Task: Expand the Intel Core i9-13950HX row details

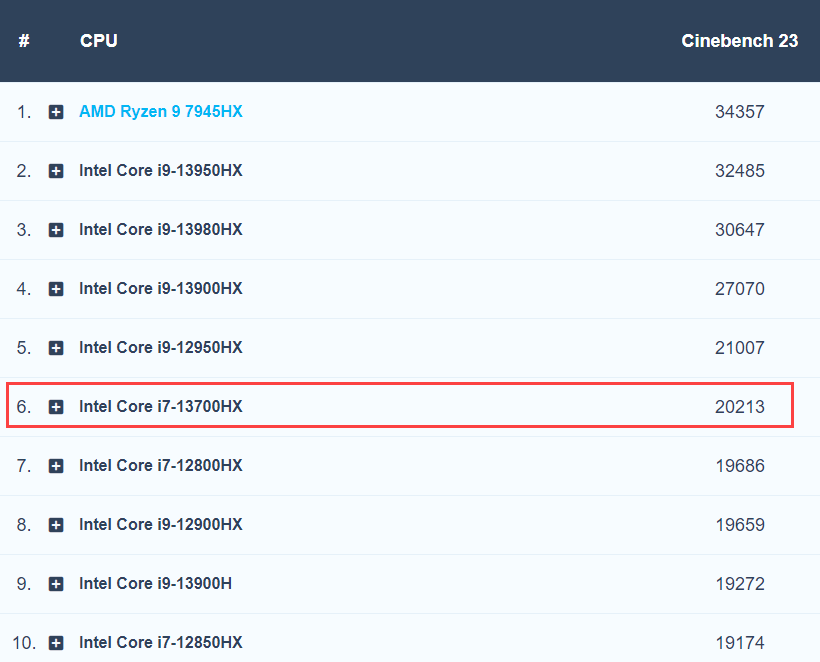Action: (56, 171)
